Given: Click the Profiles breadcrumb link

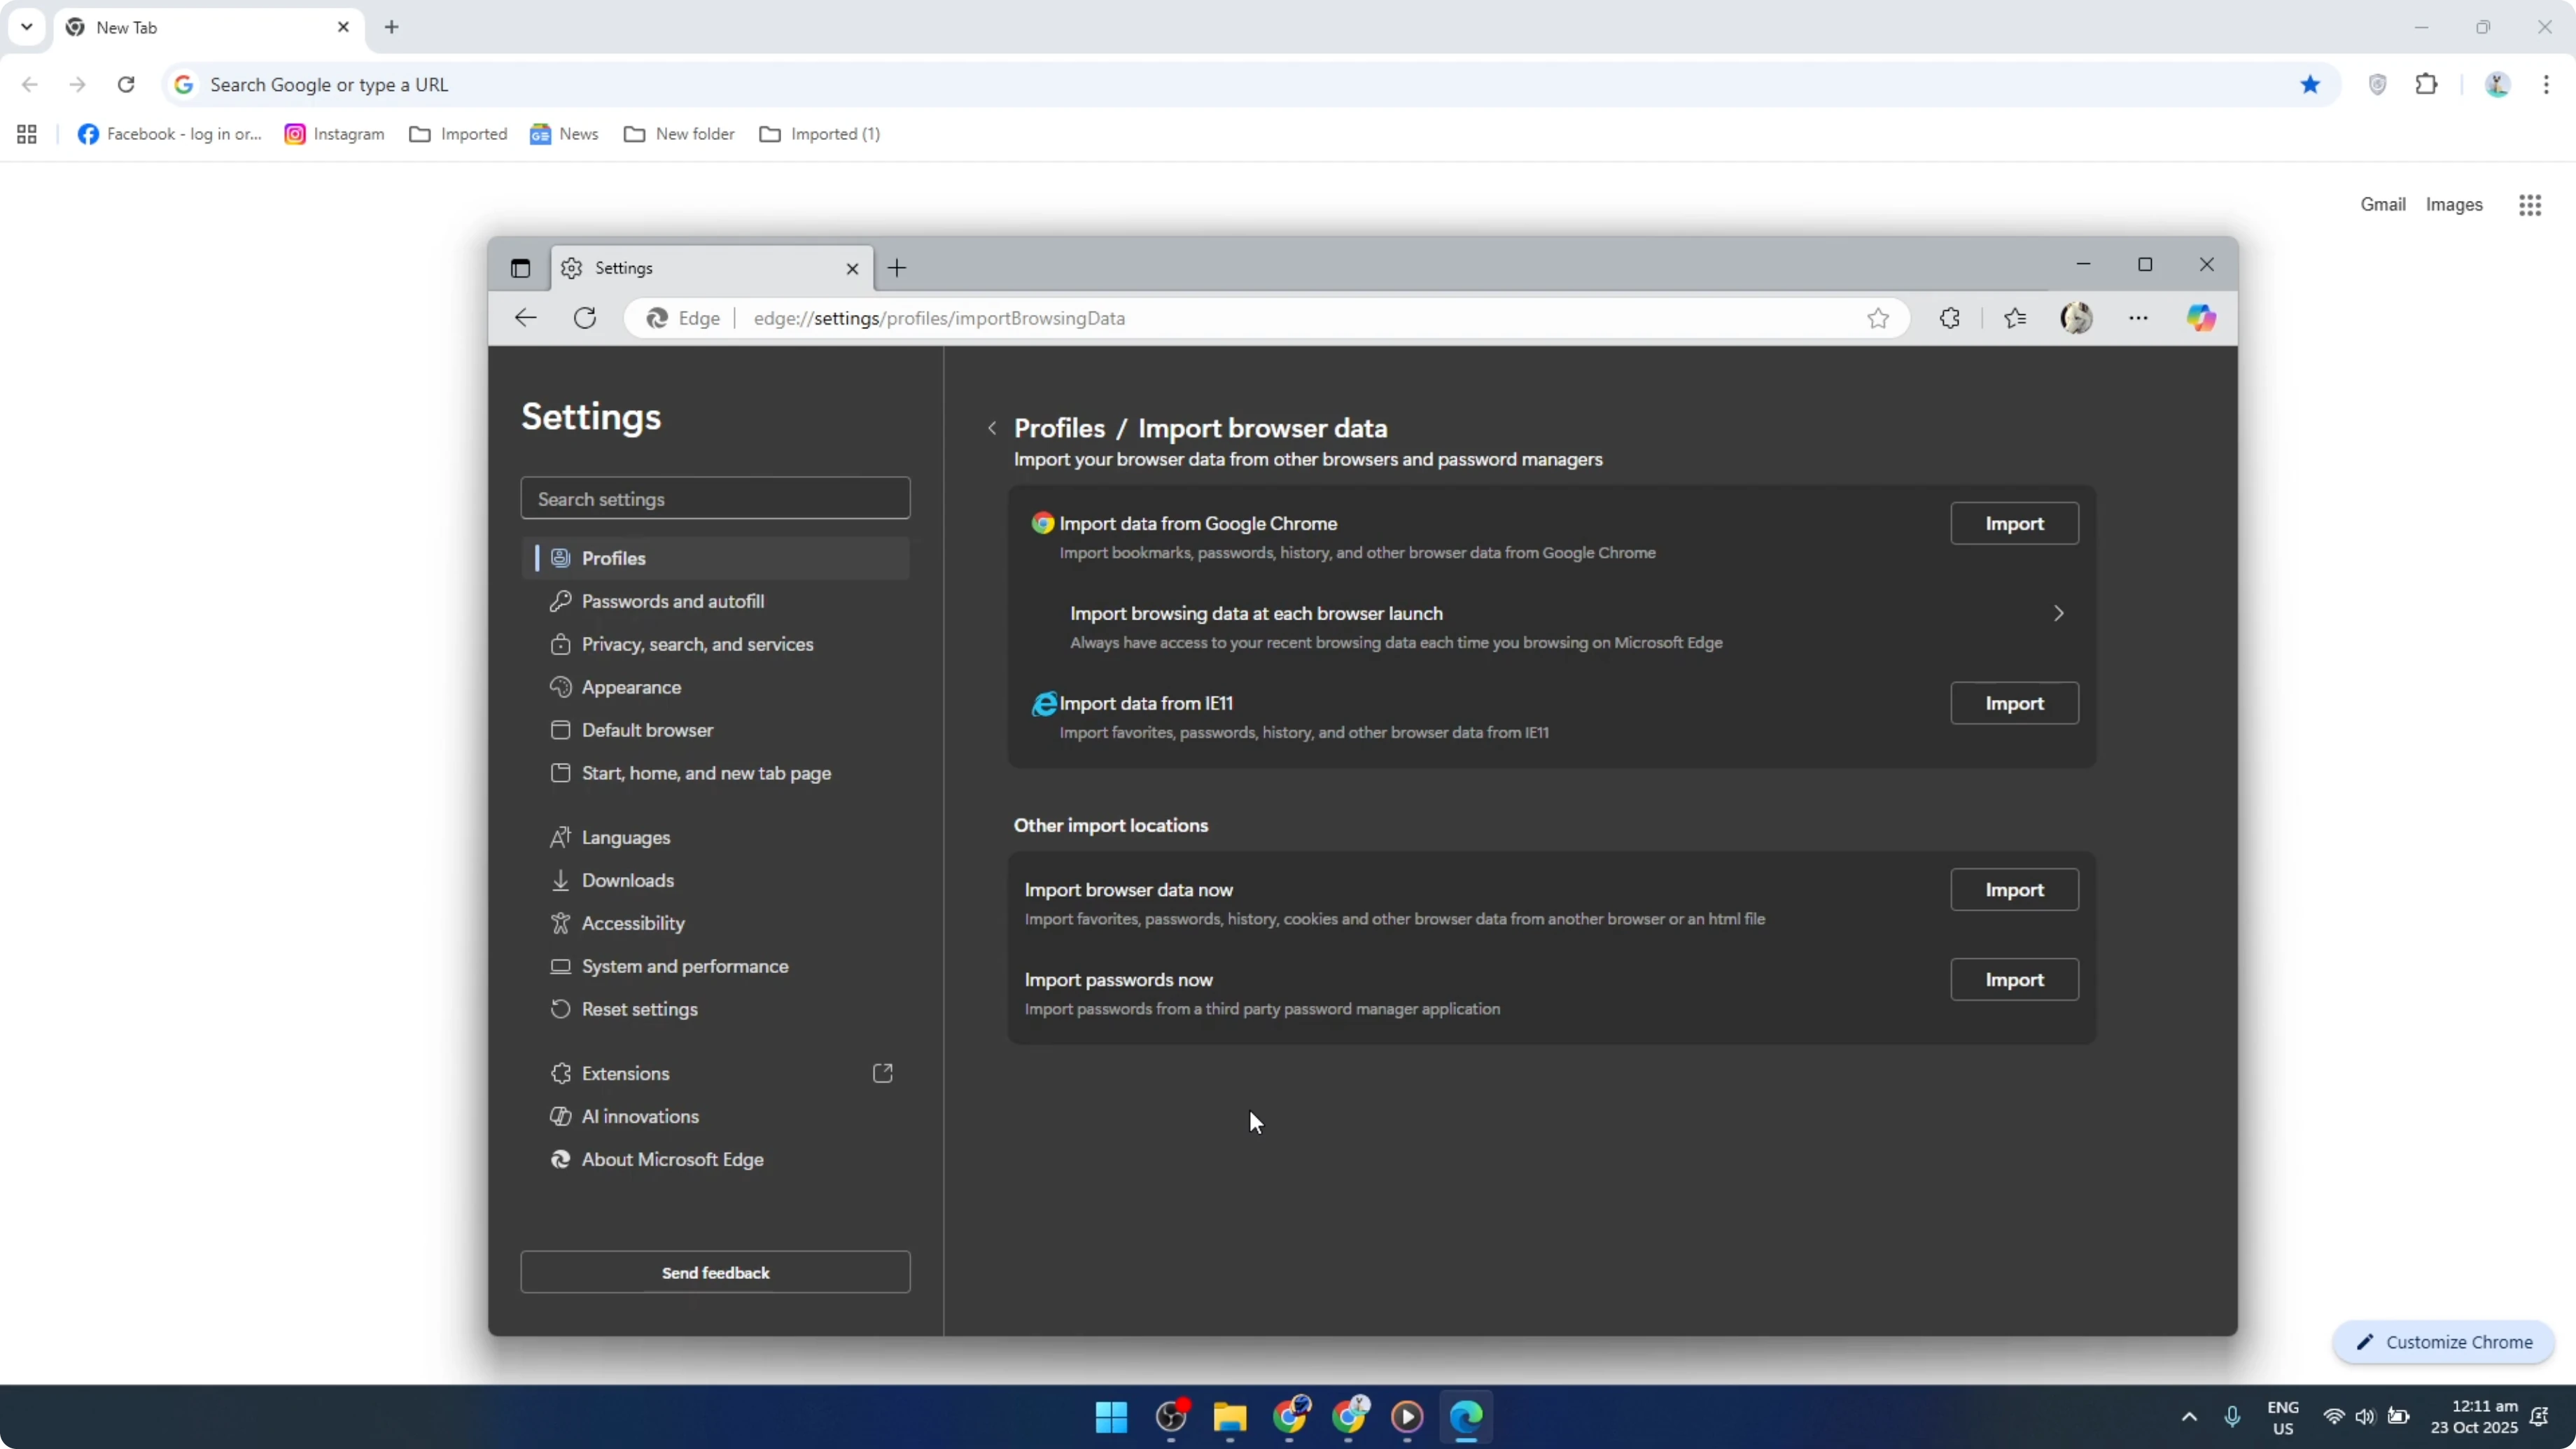Looking at the screenshot, I should pyautogui.click(x=1059, y=428).
